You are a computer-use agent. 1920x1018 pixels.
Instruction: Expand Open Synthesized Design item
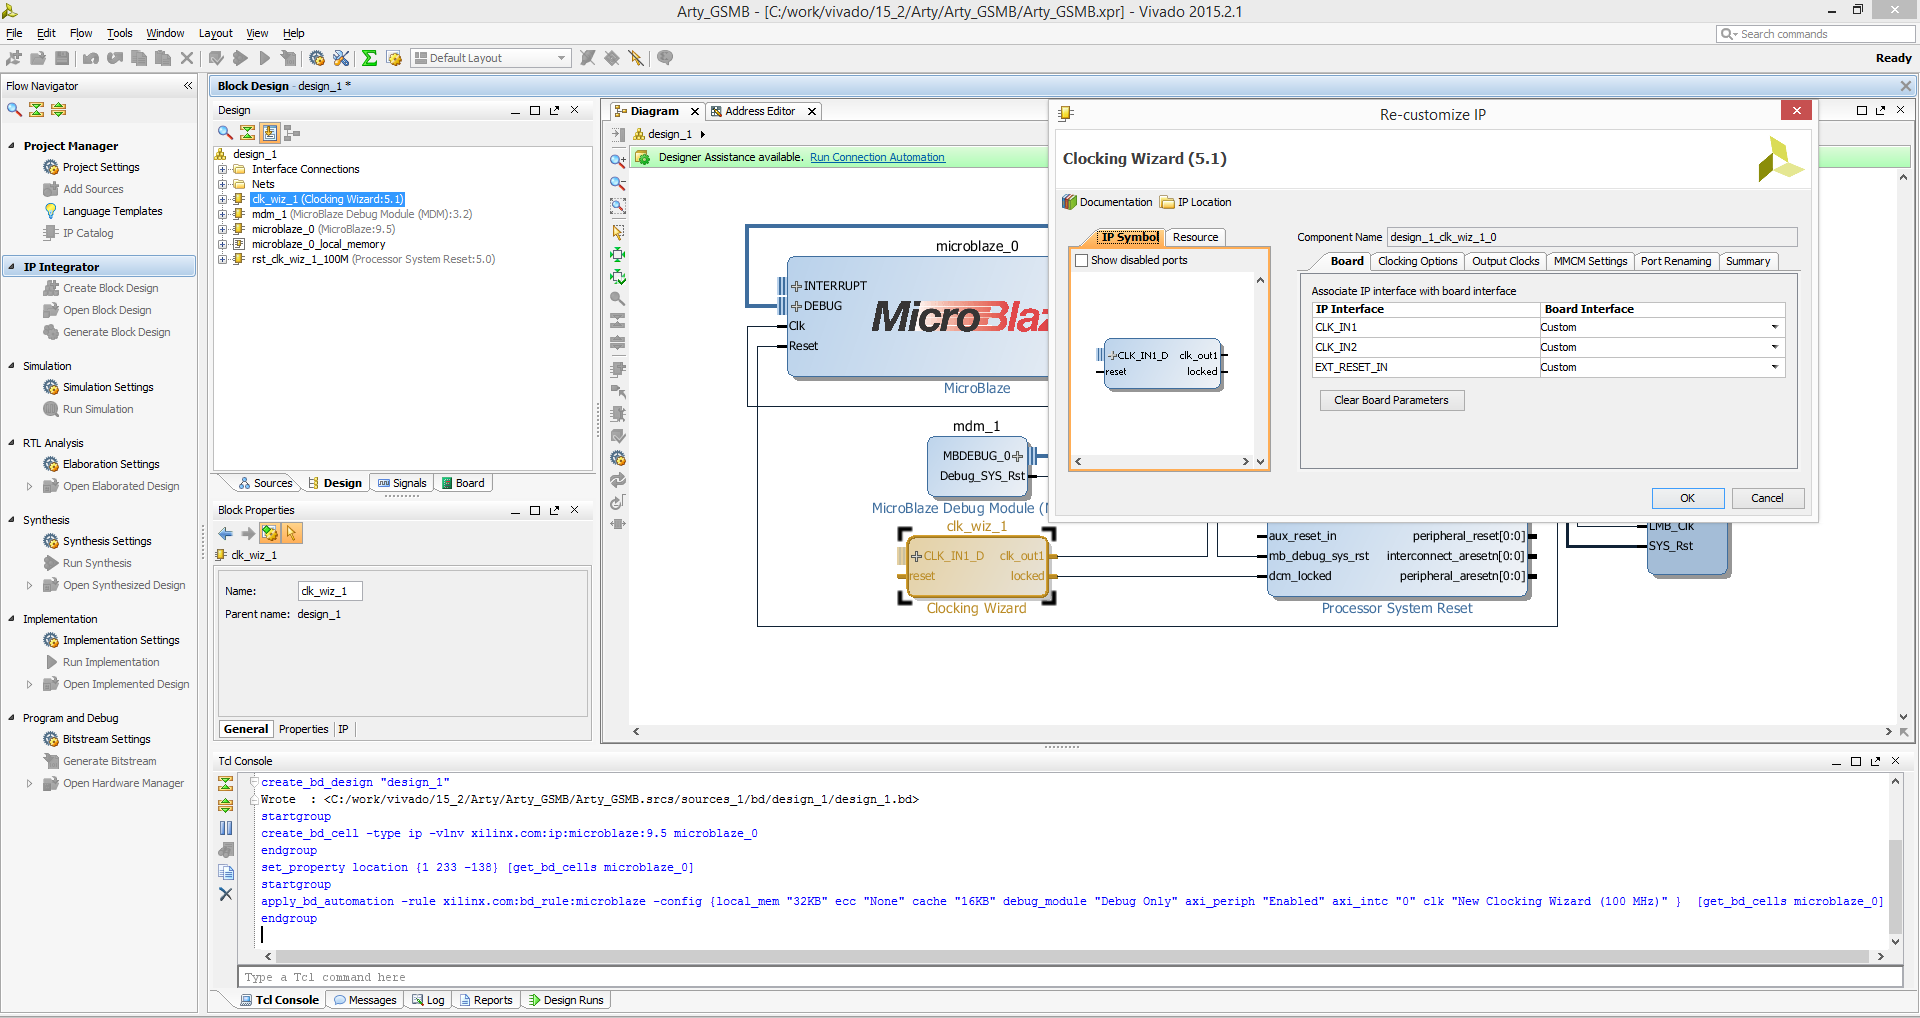point(29,585)
